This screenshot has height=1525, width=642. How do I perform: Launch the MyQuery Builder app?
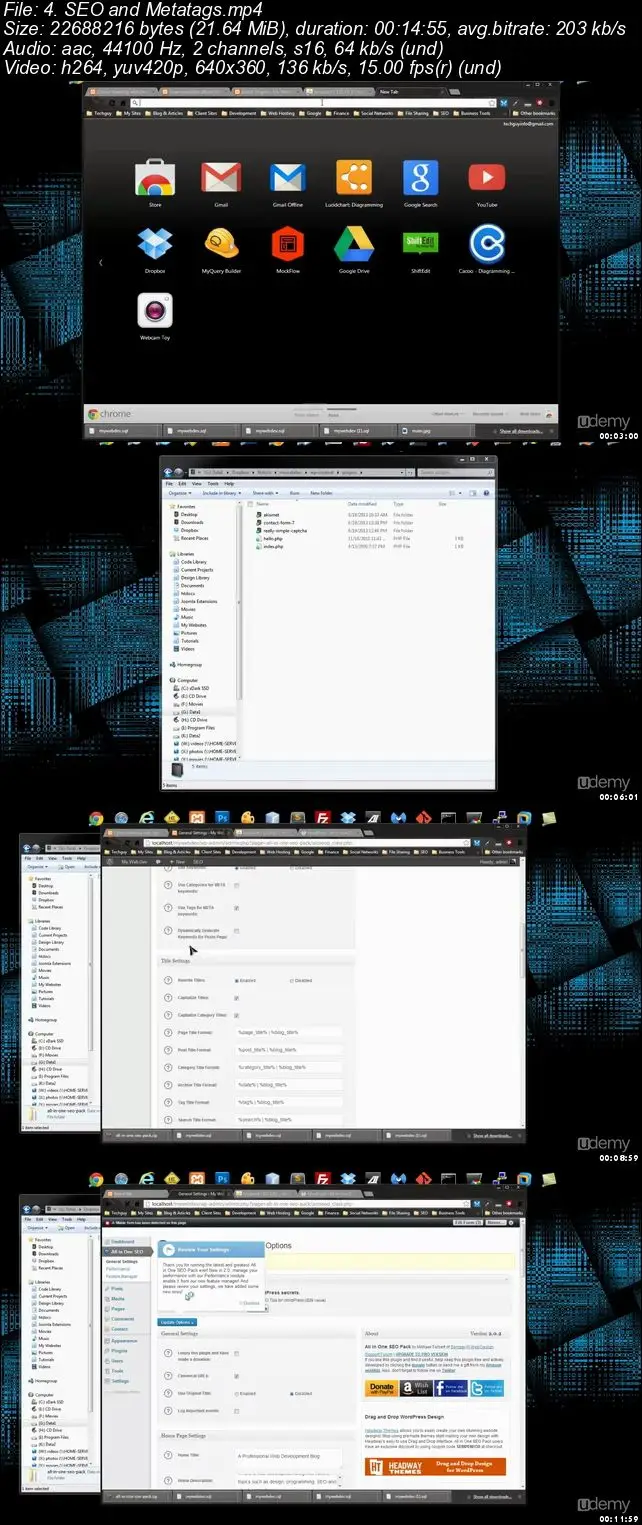click(x=221, y=244)
